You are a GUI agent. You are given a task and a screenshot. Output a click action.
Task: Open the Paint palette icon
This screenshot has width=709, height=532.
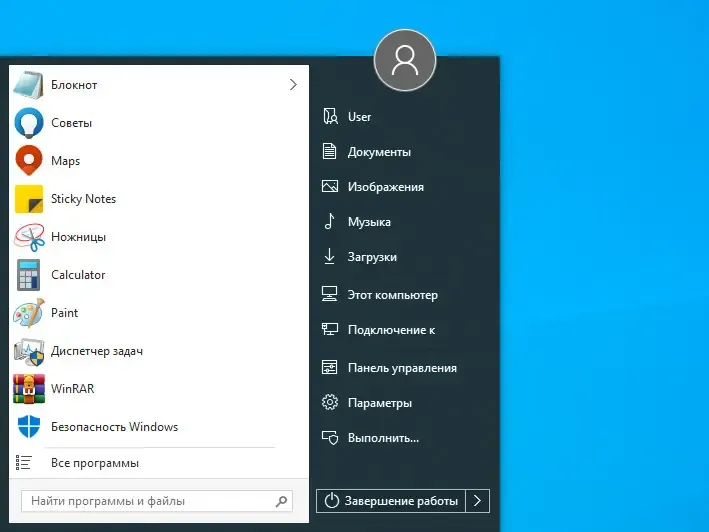[29, 313]
